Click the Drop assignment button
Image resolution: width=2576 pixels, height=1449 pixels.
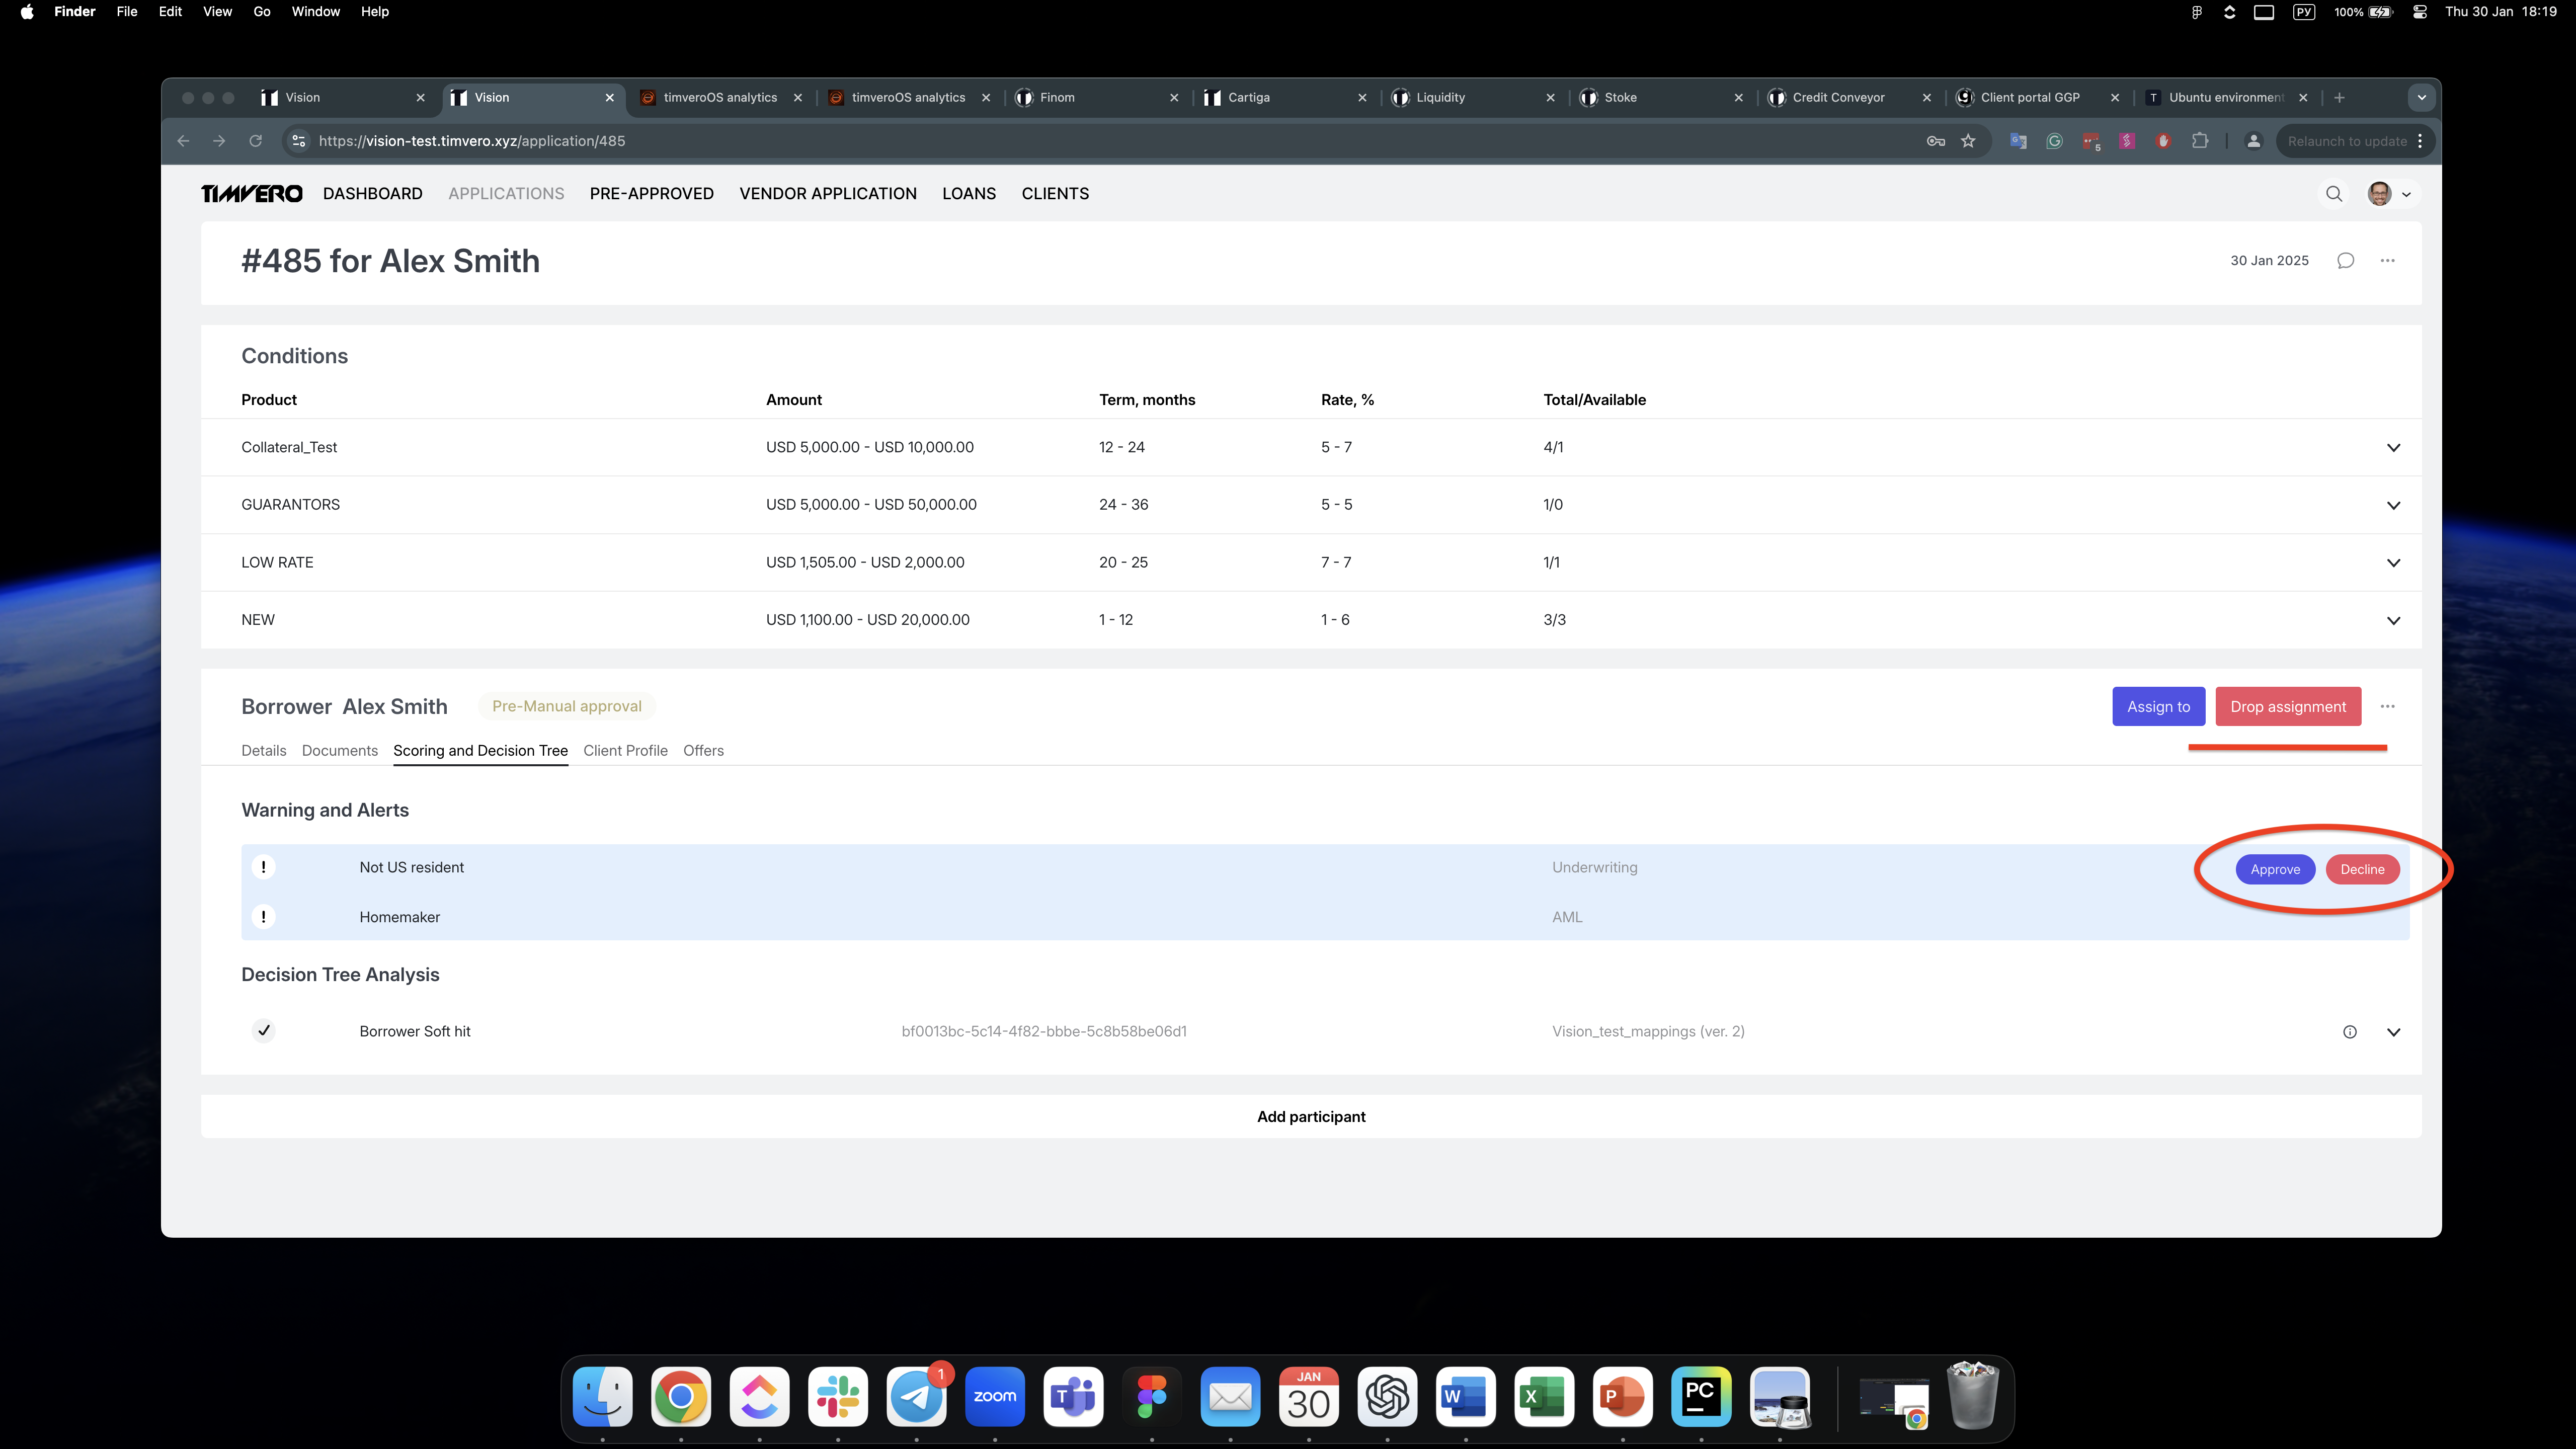tap(2287, 707)
